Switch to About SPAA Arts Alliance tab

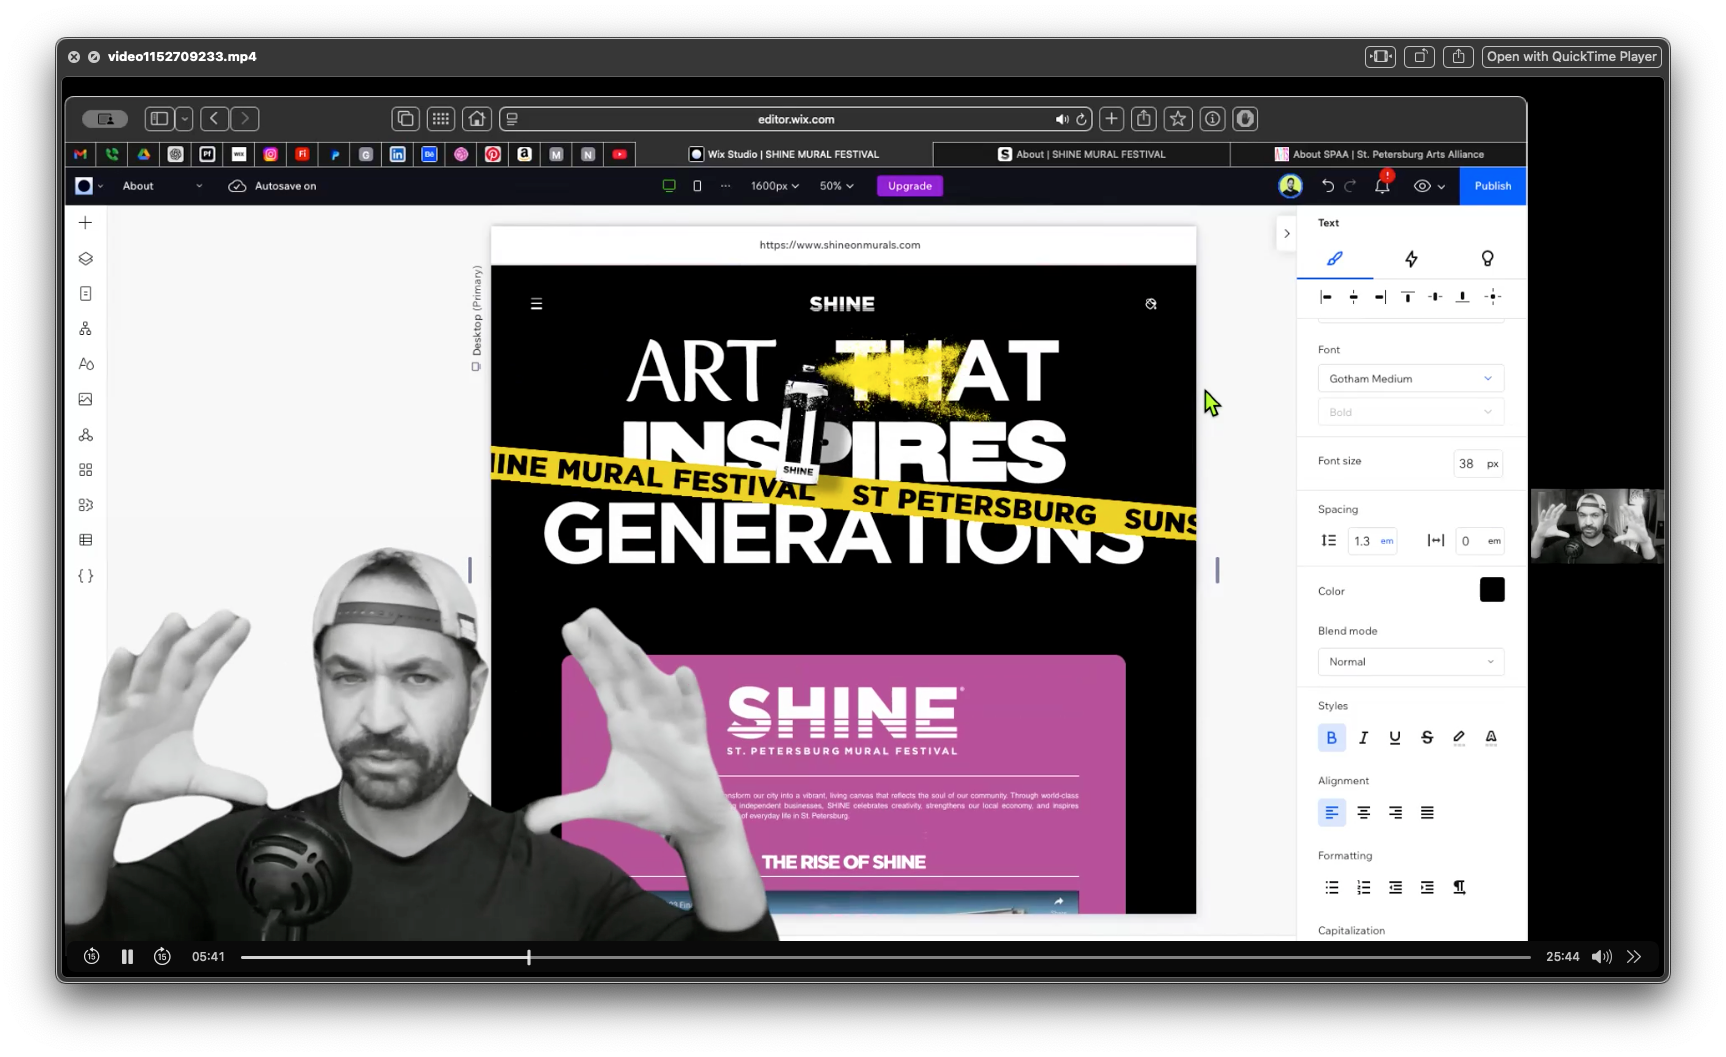click(x=1378, y=154)
